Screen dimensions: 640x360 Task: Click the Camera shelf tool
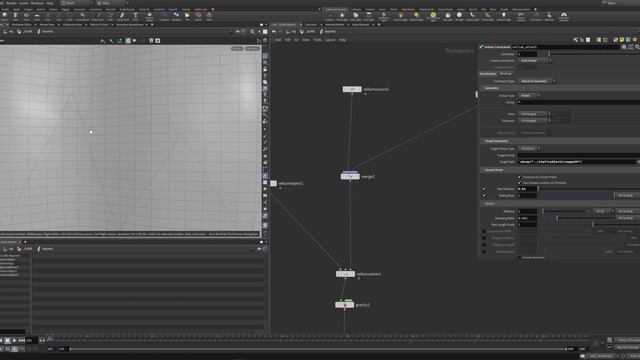click(329, 16)
